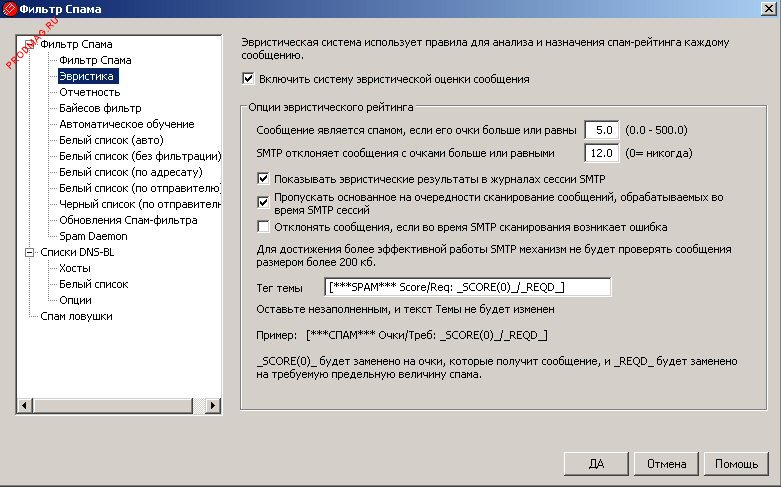
Task: Toggle 'Включить систему эвристической оценки' checkbox
Action: tap(249, 78)
